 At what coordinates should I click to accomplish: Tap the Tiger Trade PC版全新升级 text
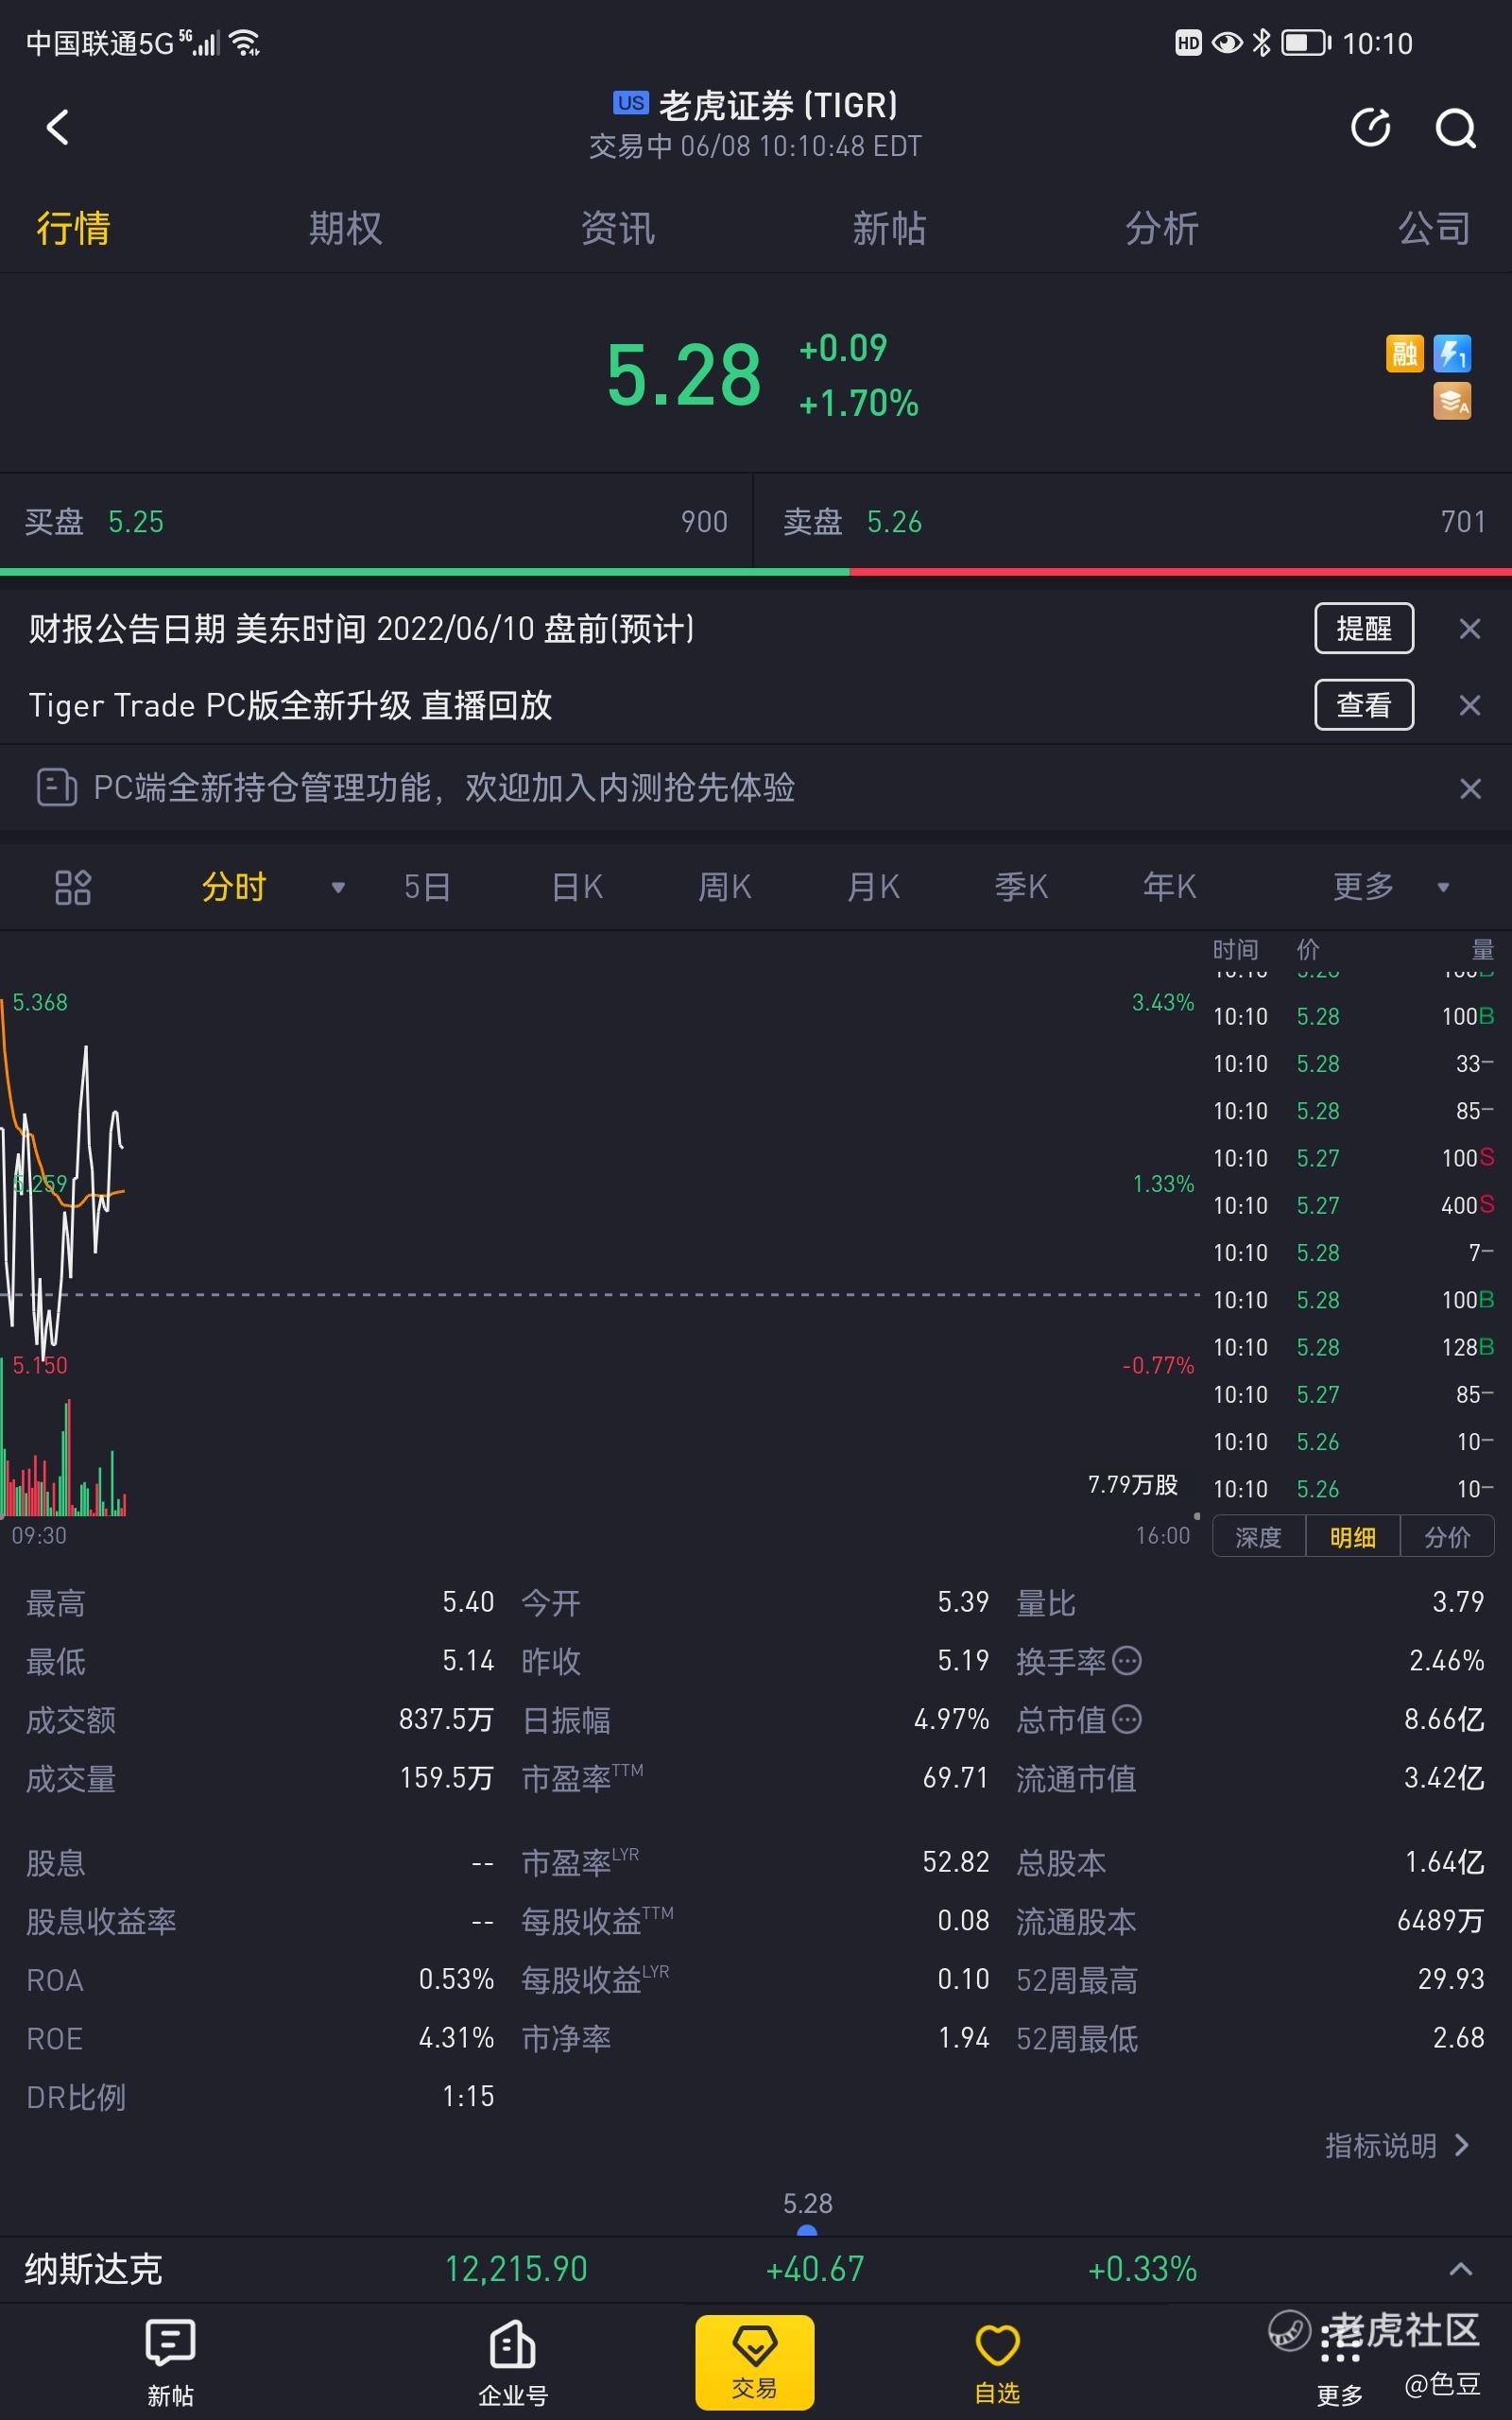290,706
